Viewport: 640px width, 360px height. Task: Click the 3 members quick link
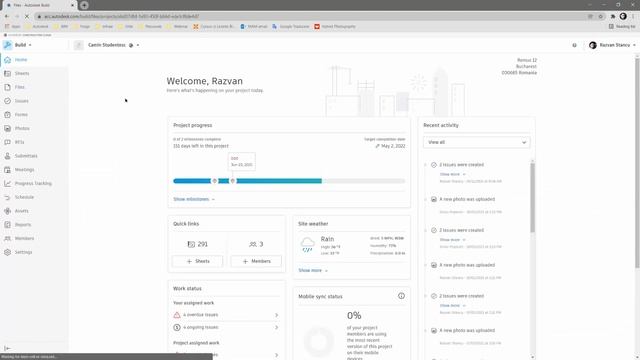(x=256, y=244)
